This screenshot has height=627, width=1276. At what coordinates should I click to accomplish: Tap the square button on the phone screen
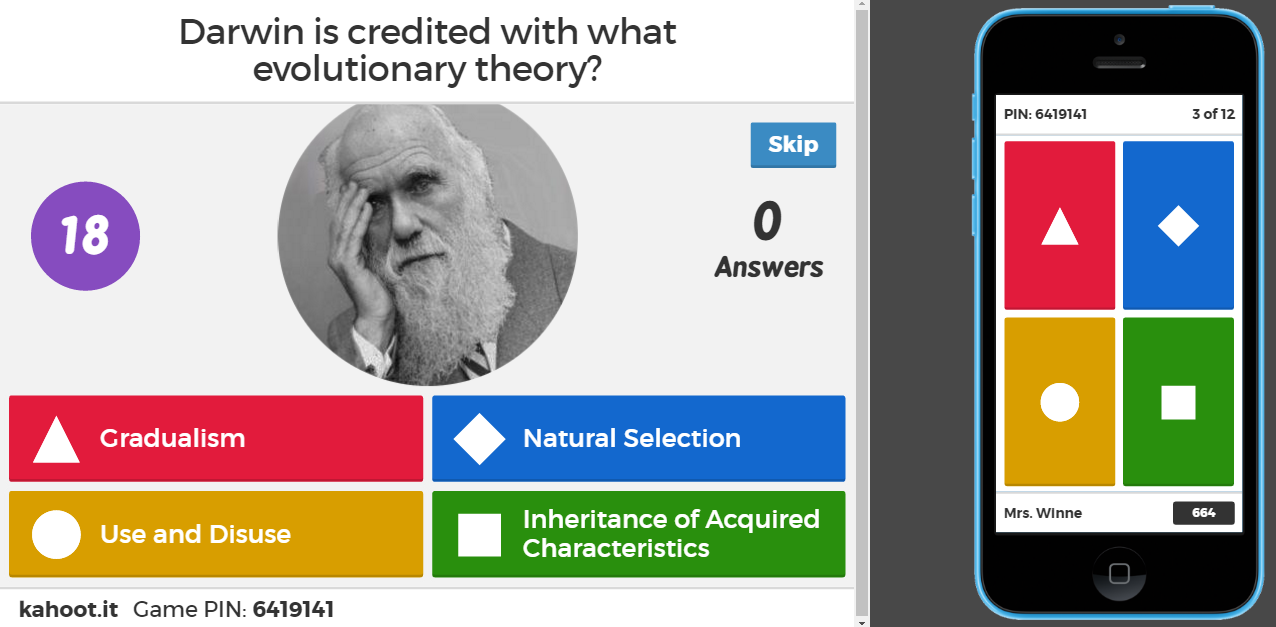coord(1177,401)
